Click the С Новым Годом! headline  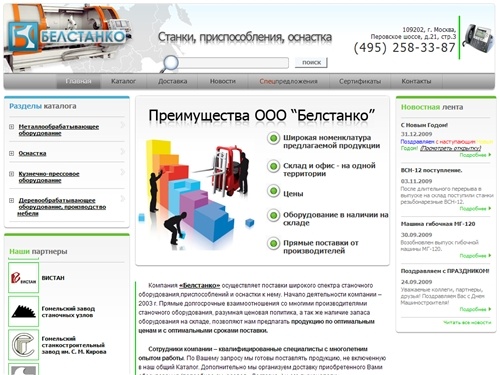click(424, 125)
